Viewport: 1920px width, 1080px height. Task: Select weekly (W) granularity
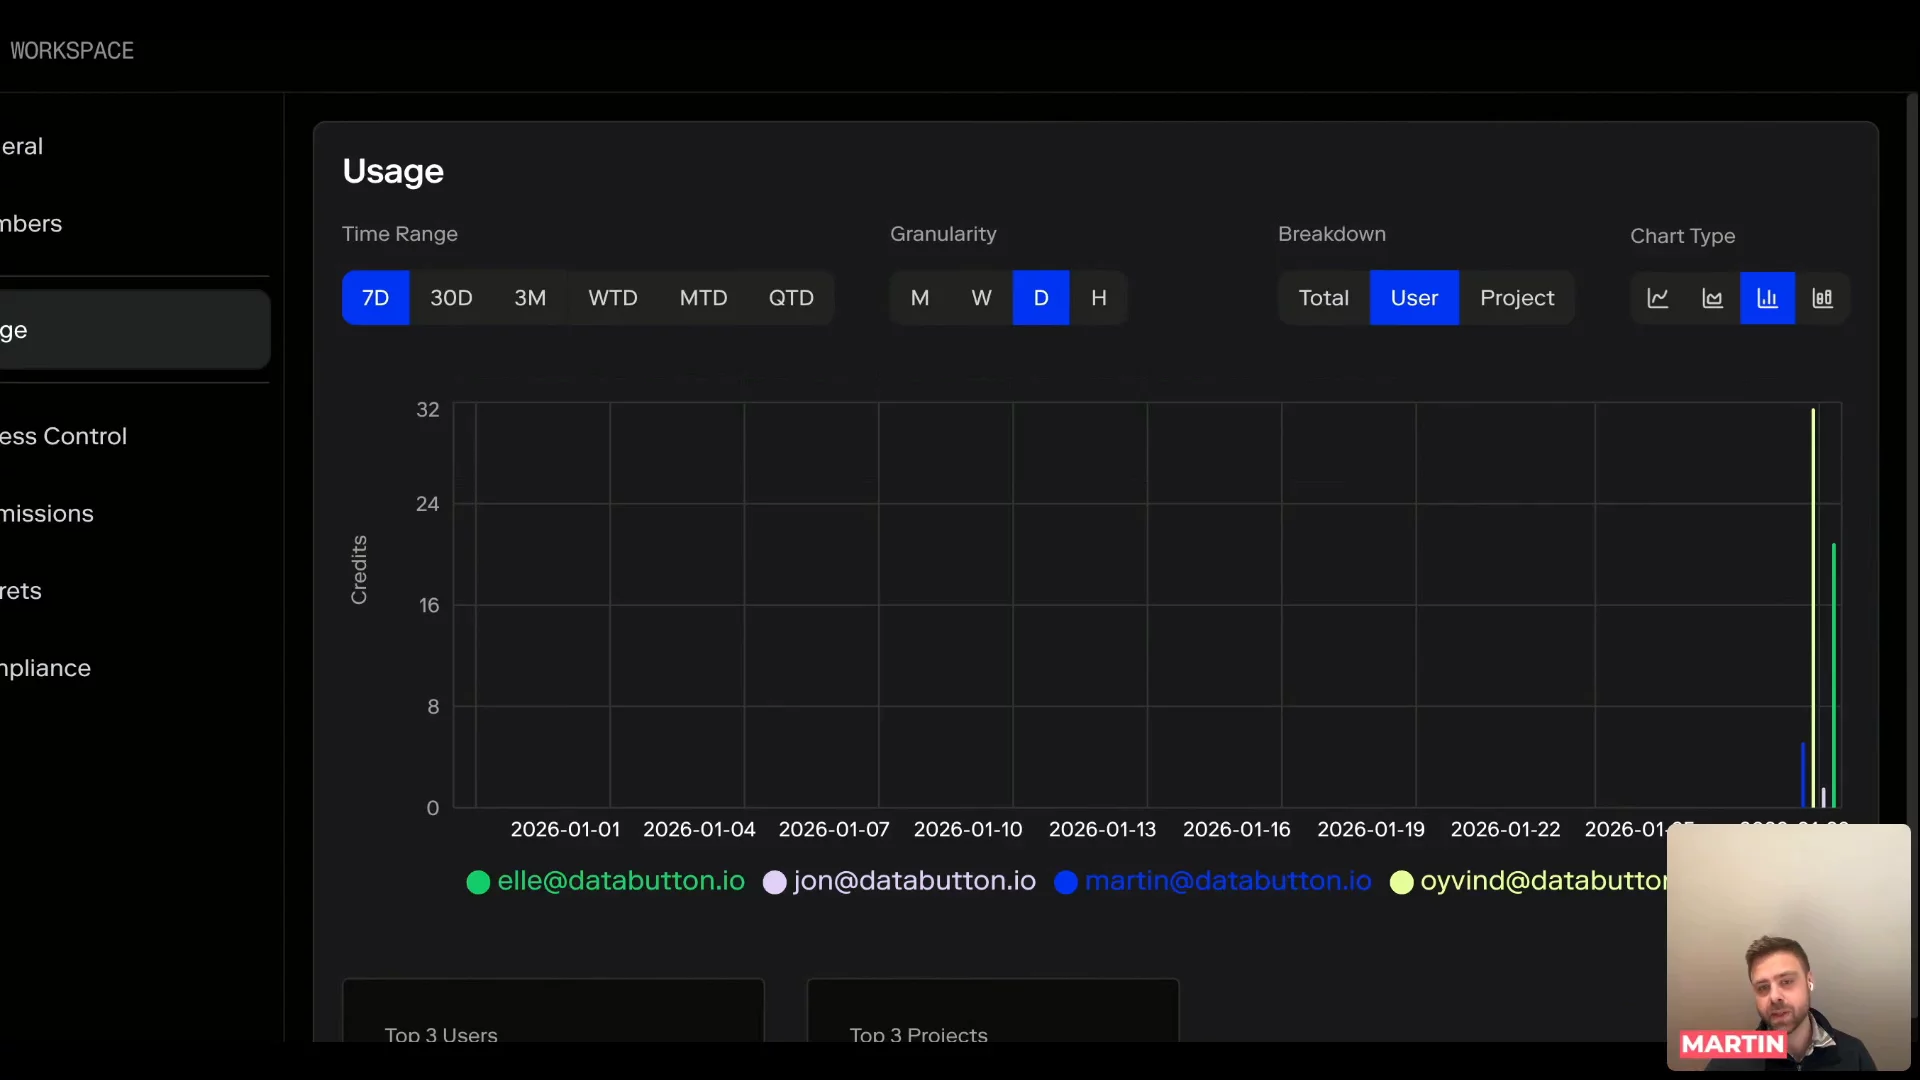981,298
